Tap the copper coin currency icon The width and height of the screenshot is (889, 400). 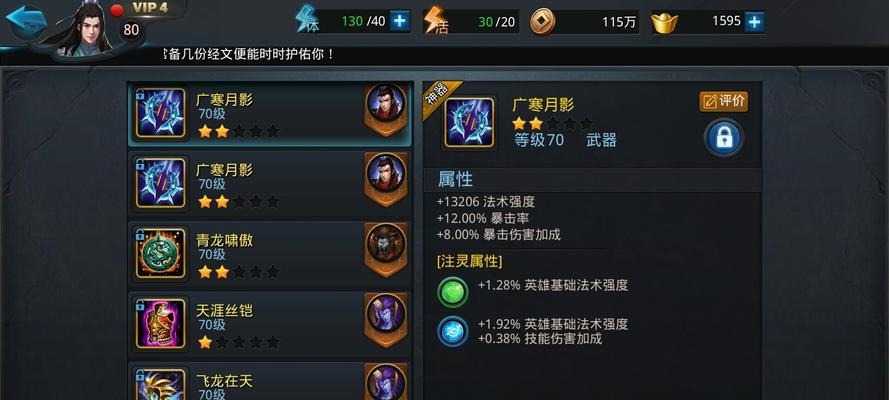tap(543, 22)
